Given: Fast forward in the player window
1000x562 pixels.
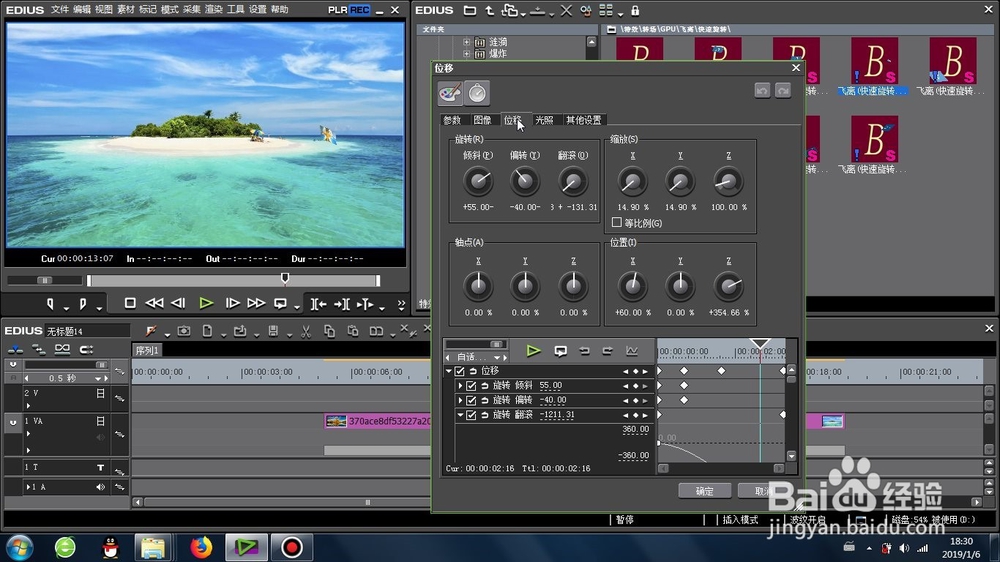Looking at the screenshot, I should (x=256, y=304).
